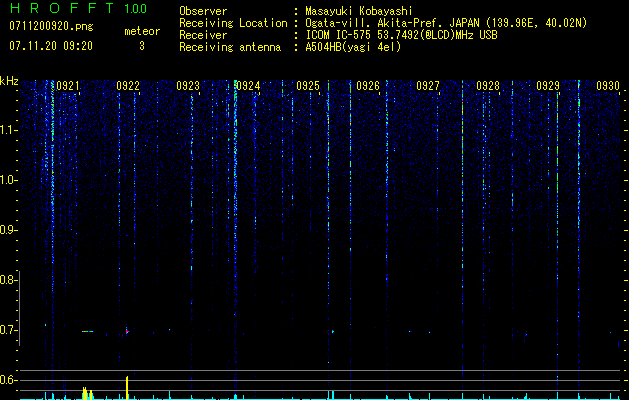Screen dimensions: 629x400
Task: Click the 0.7 kHz axis label
Action: (8, 330)
